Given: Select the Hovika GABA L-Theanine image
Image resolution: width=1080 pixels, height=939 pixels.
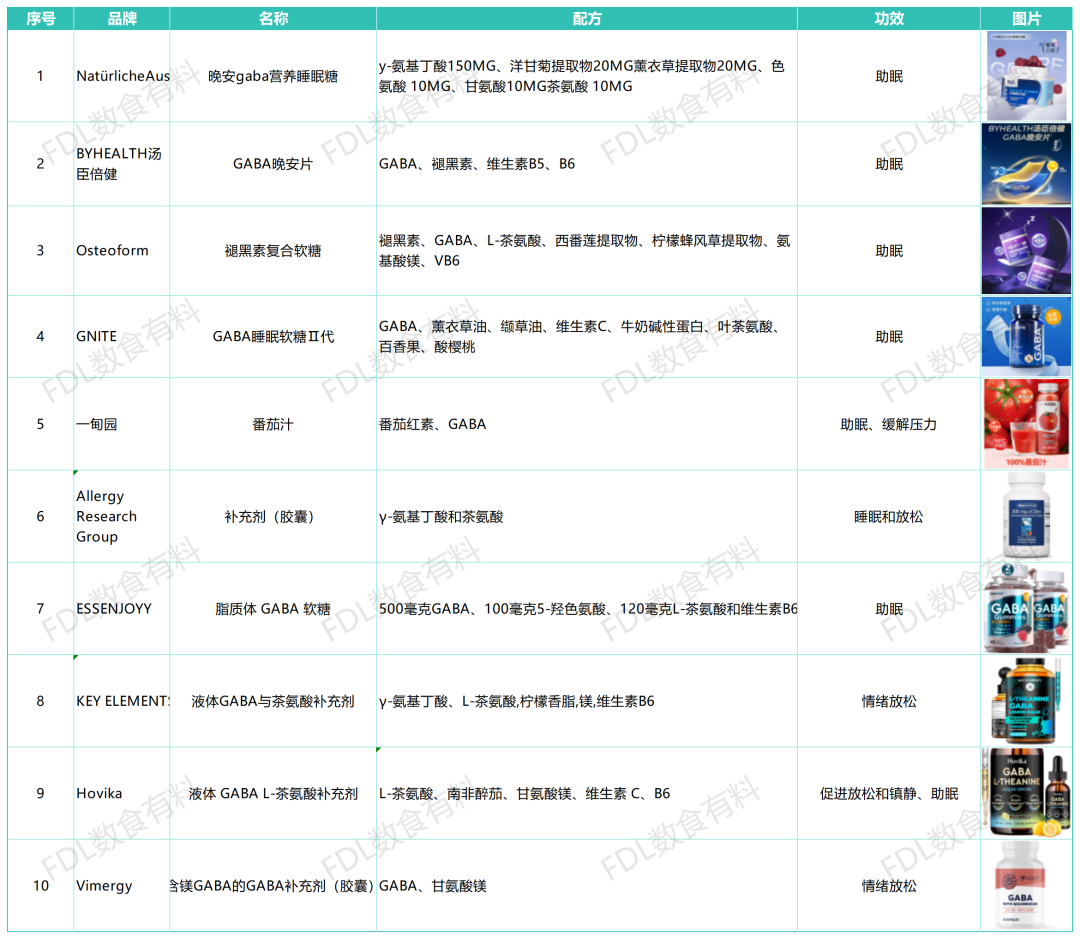Looking at the screenshot, I should [x=1026, y=793].
